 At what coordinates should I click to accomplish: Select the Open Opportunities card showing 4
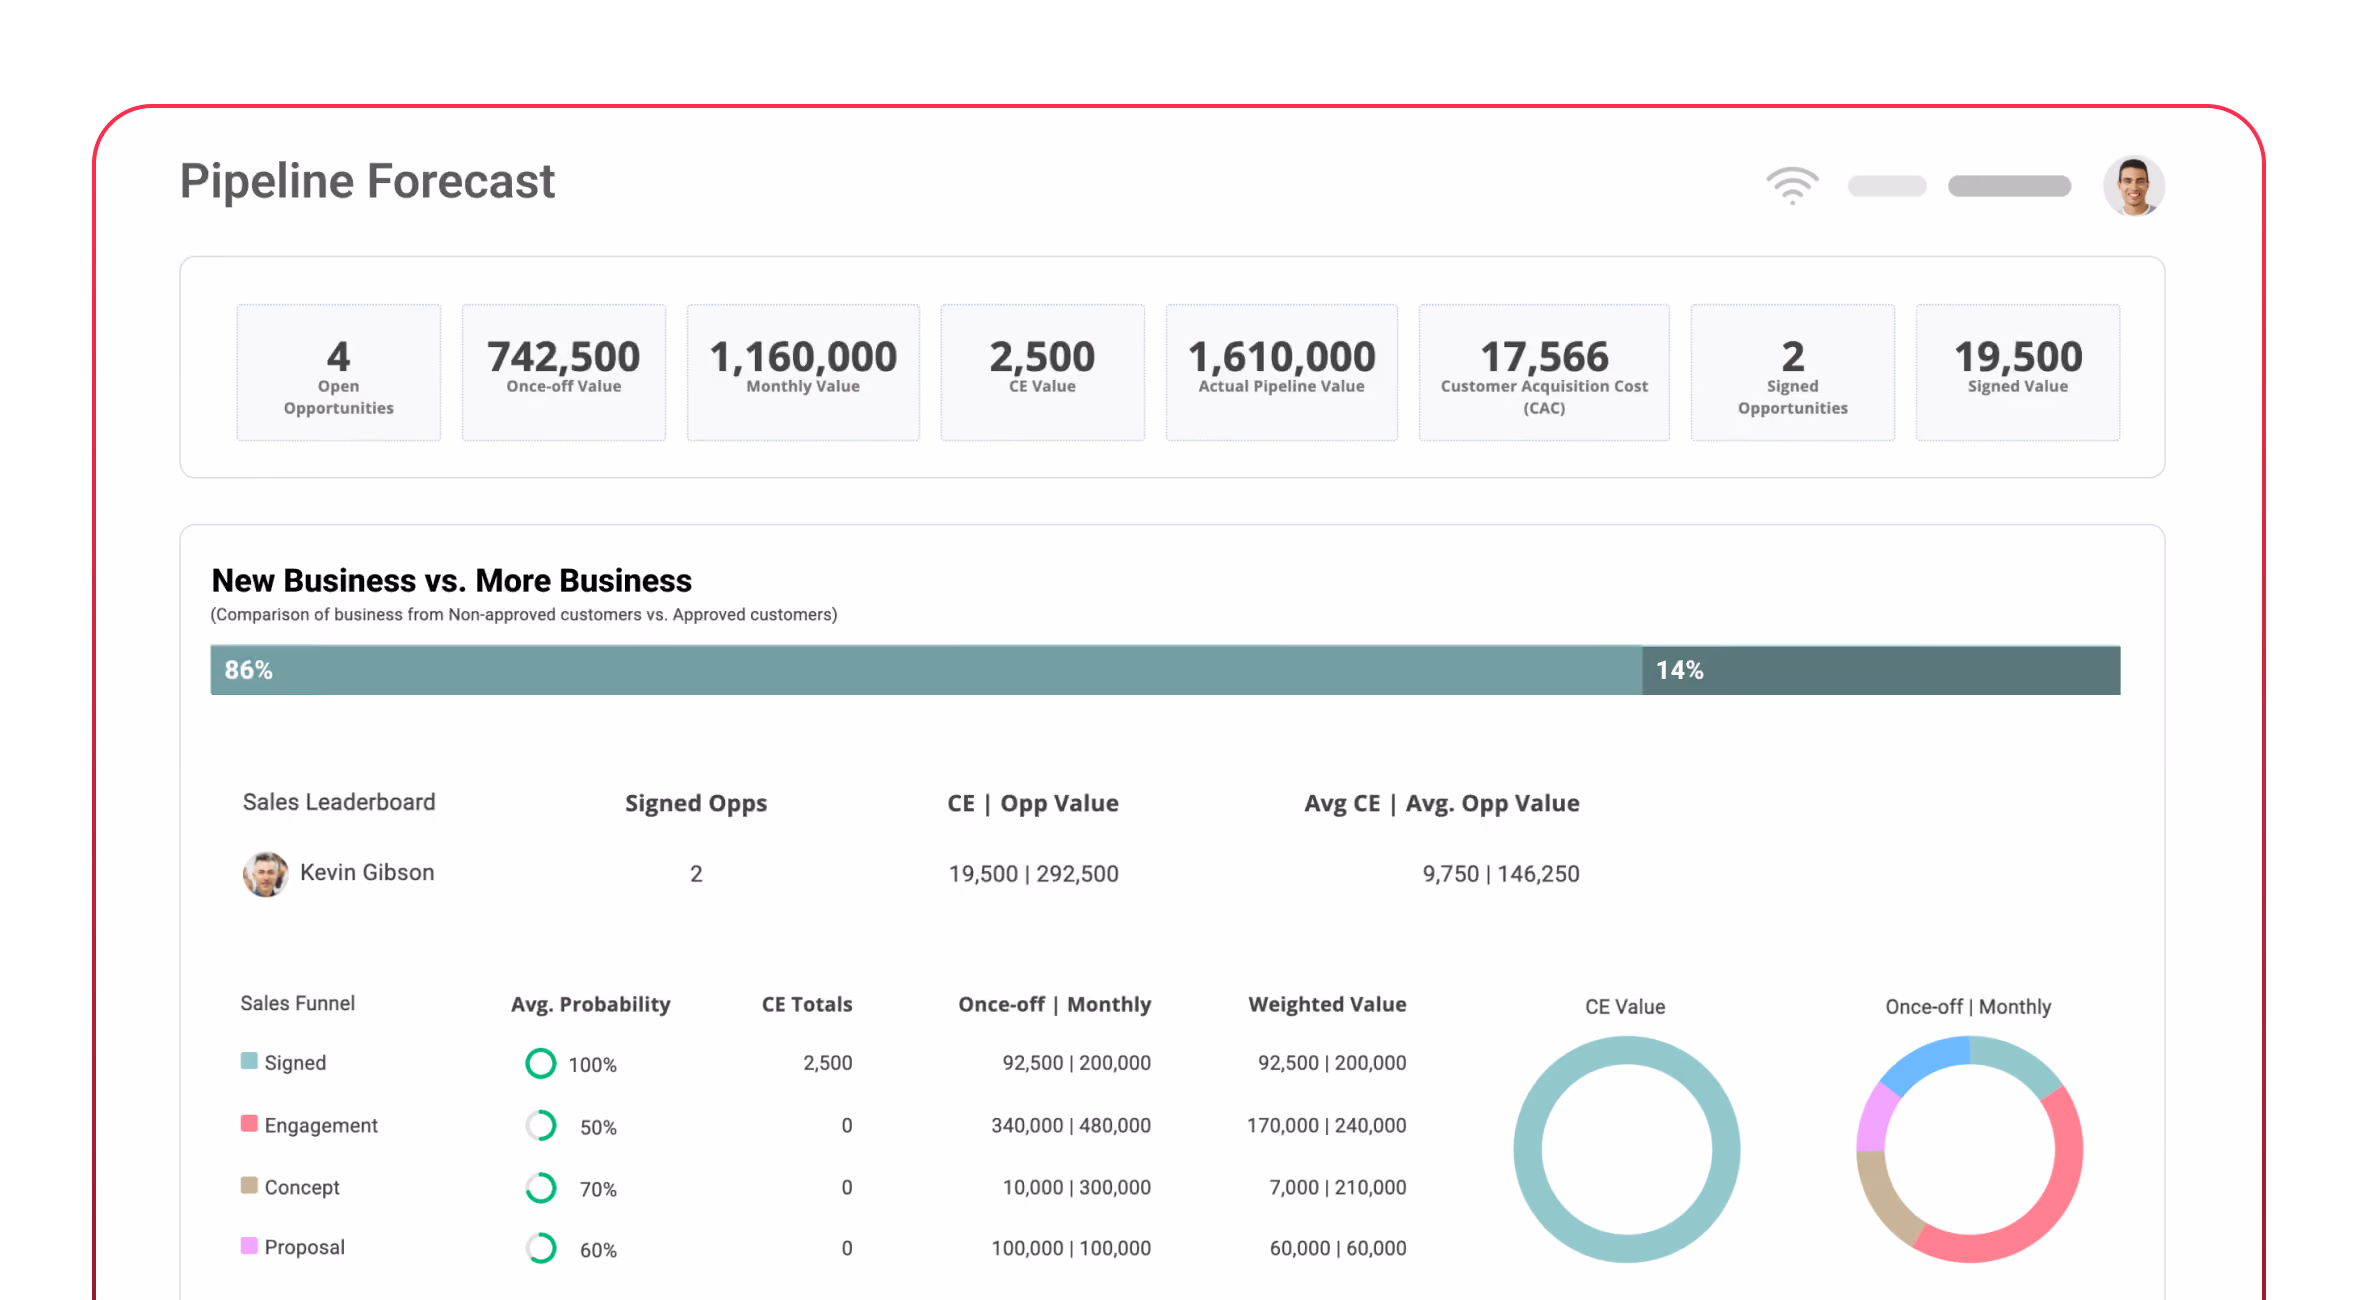click(x=339, y=372)
